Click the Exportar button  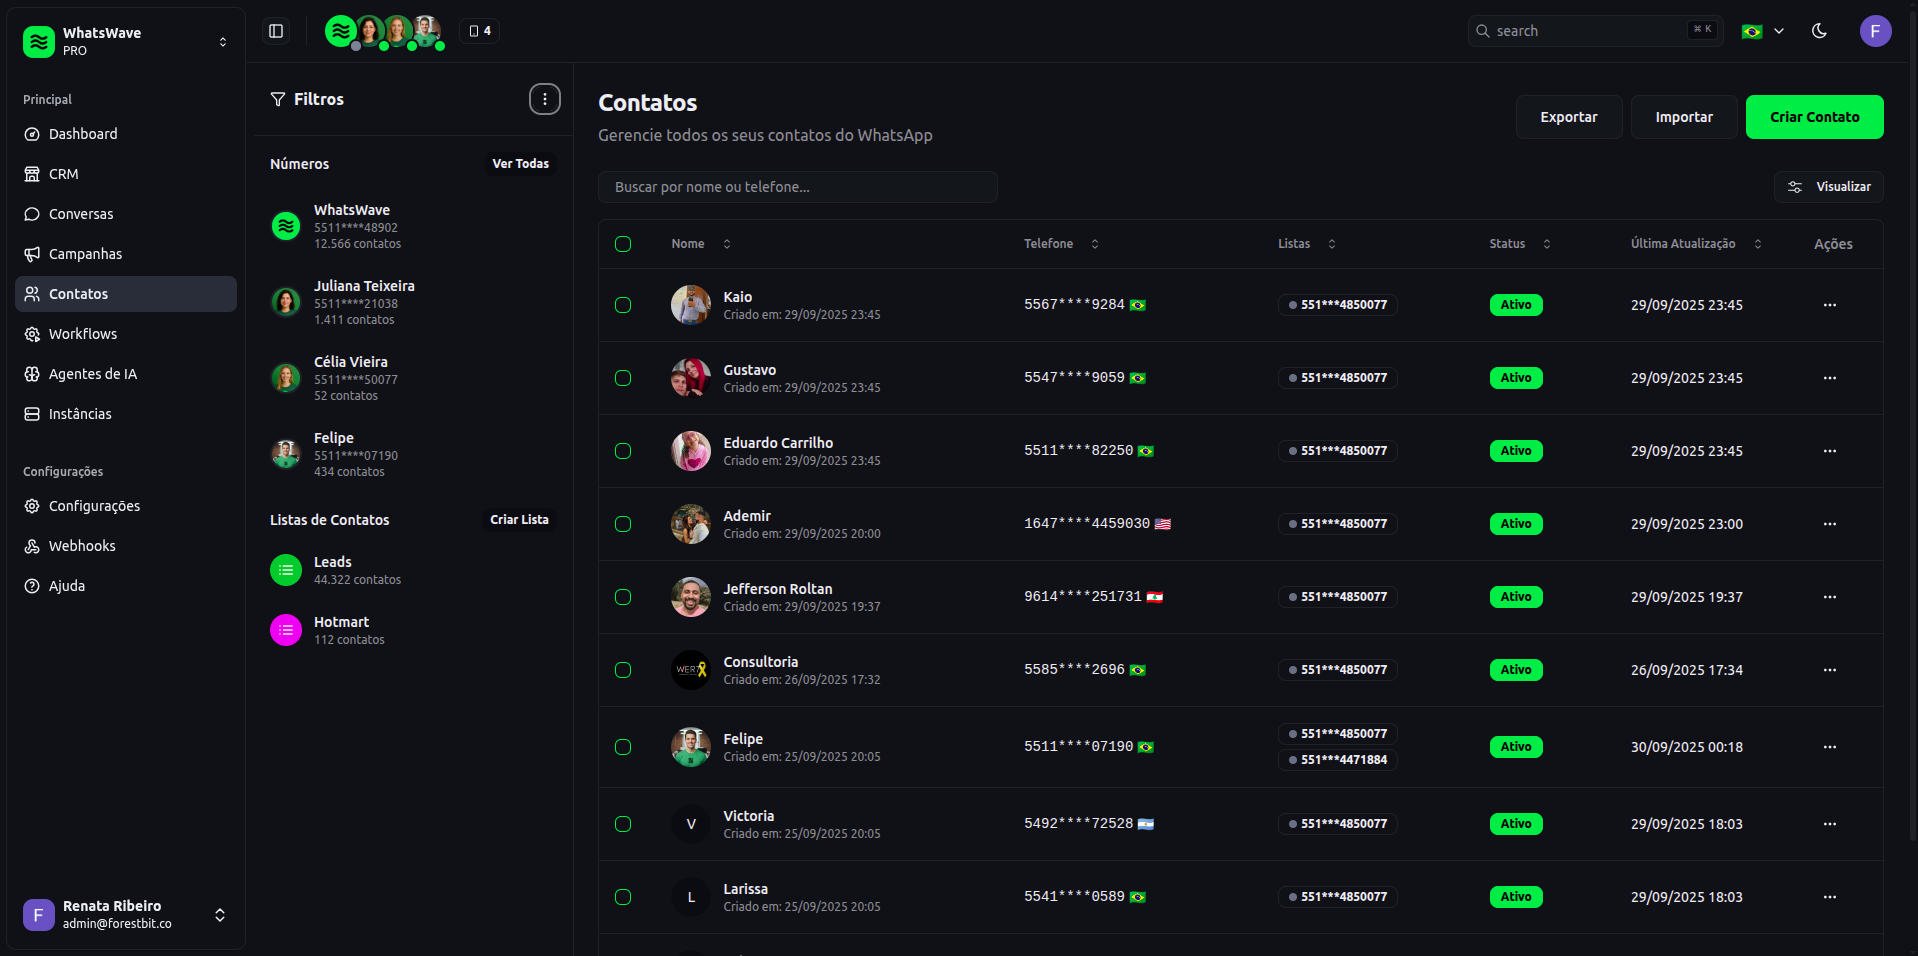click(1568, 117)
